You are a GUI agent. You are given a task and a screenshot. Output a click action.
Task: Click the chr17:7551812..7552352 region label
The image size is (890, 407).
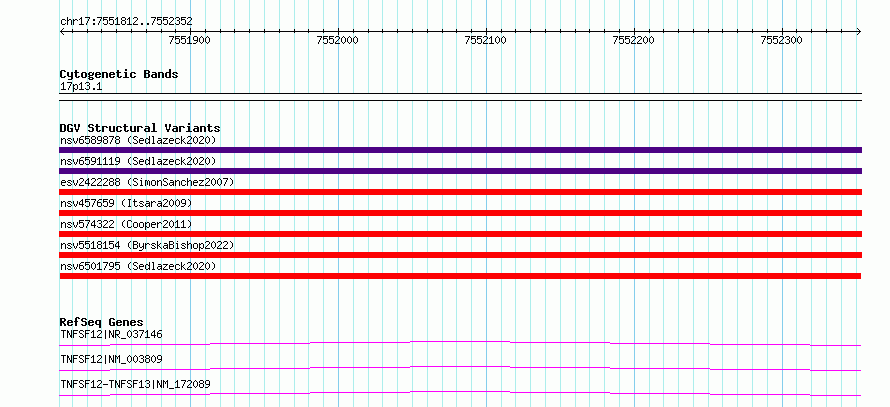point(126,22)
